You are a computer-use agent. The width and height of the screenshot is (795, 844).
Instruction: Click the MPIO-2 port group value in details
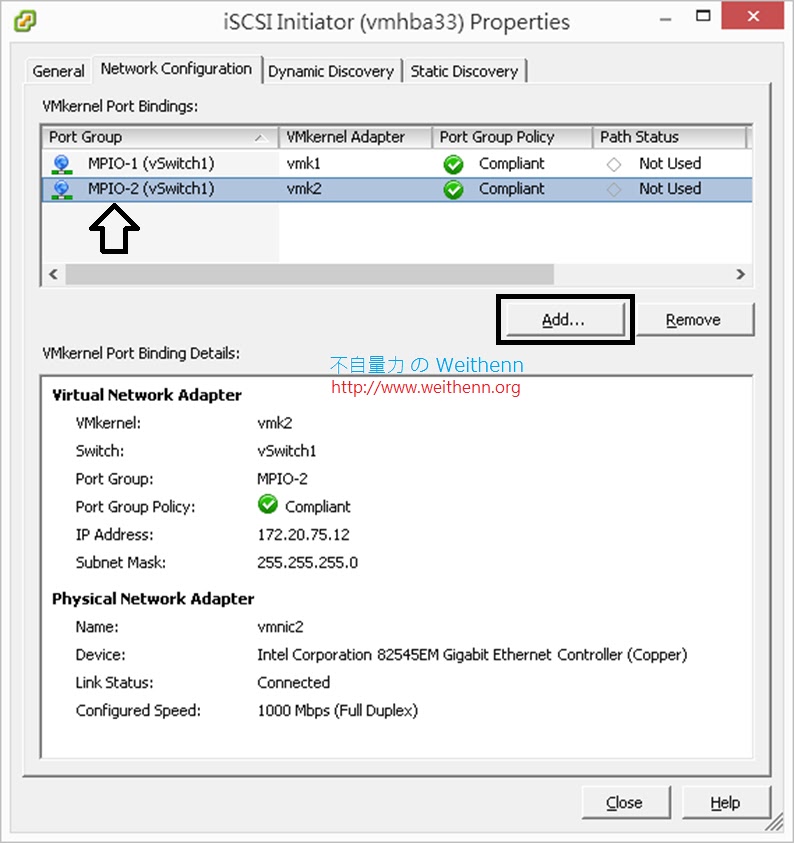click(282, 479)
